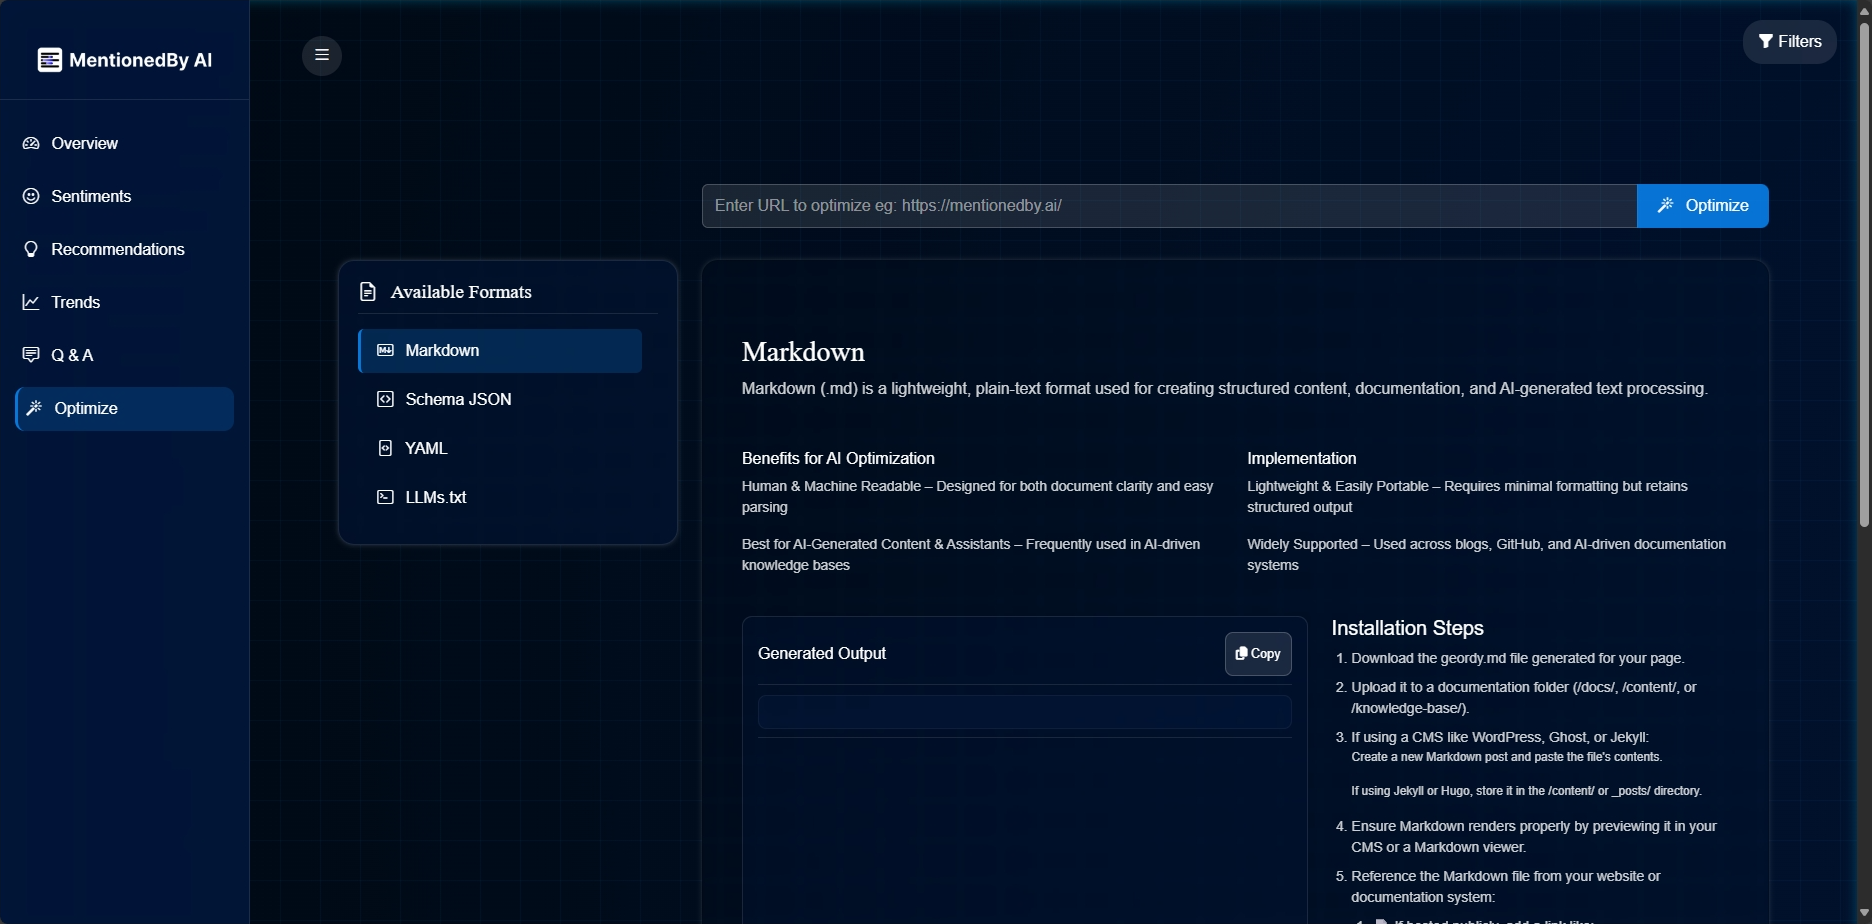Select the Markdown format

click(x=500, y=350)
